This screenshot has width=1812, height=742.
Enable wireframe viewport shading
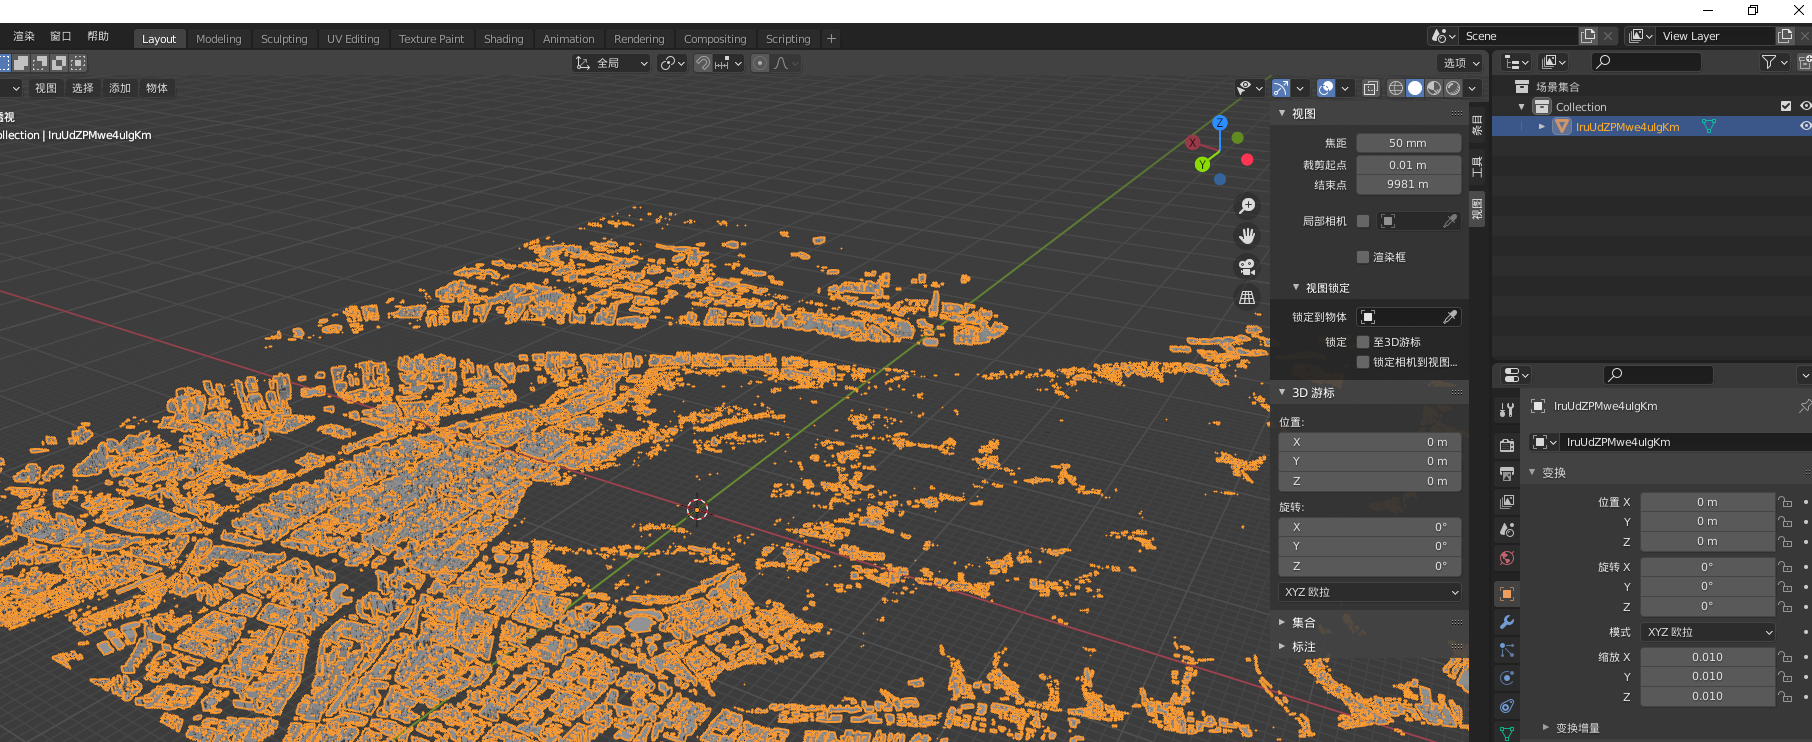pos(1396,88)
